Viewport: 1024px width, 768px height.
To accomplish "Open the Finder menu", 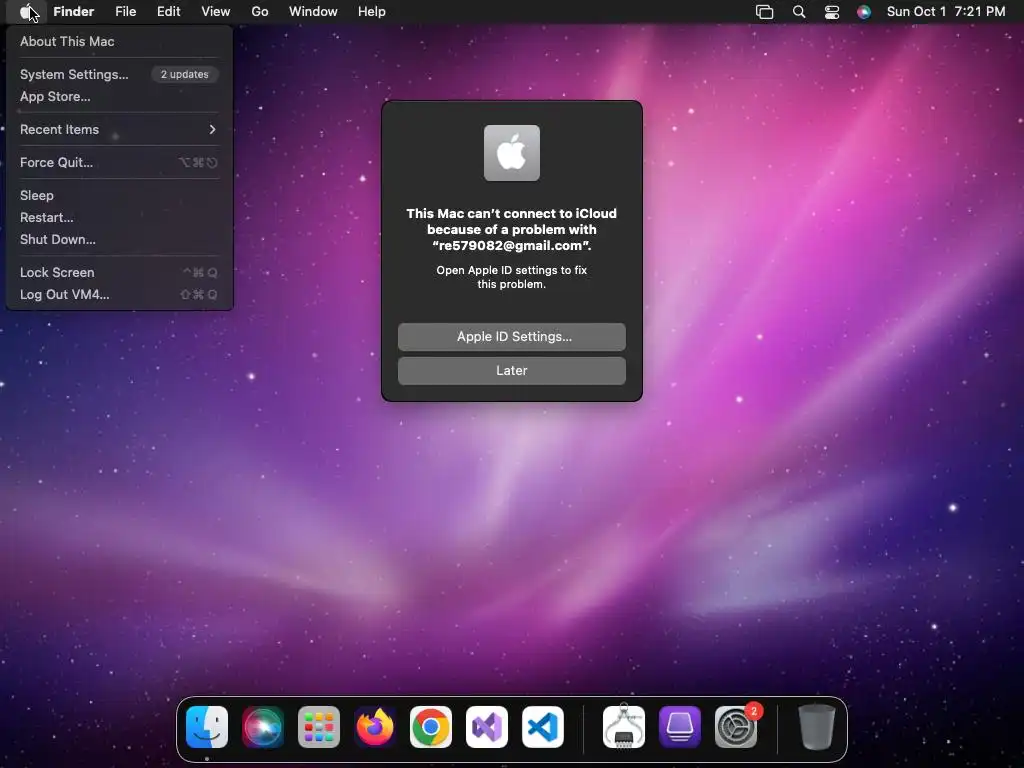I will point(73,12).
